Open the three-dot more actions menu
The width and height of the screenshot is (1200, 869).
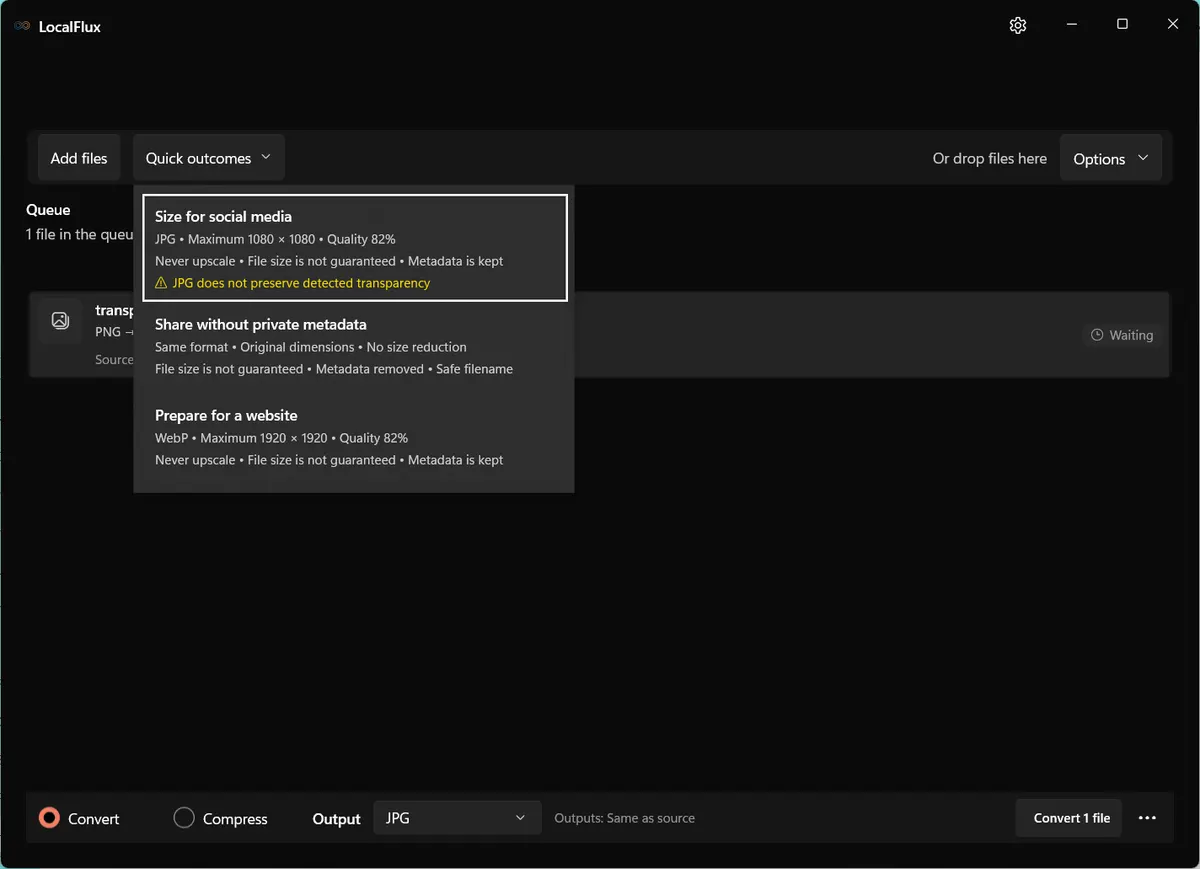coord(1147,818)
